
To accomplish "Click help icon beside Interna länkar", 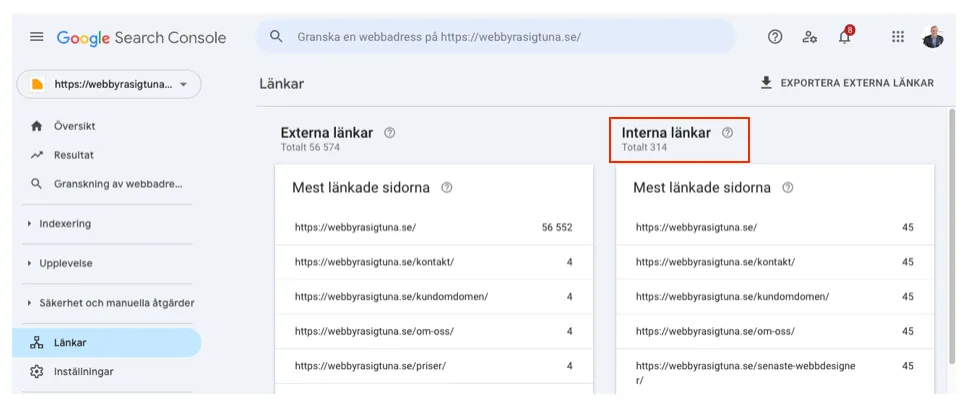I will 727,133.
